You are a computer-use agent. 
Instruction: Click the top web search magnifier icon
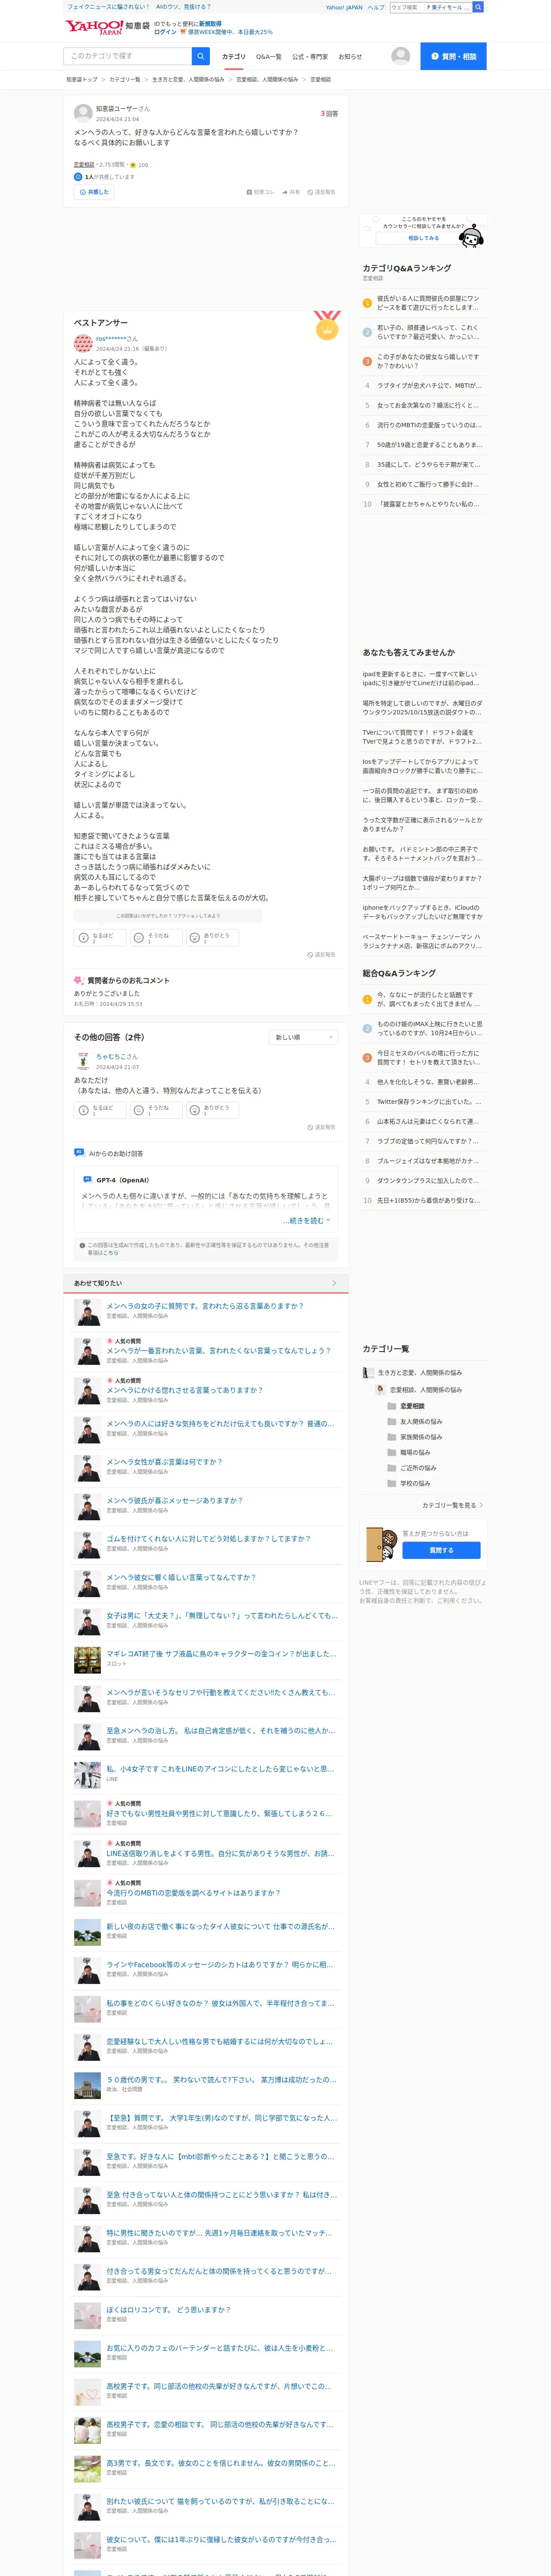tap(478, 7)
